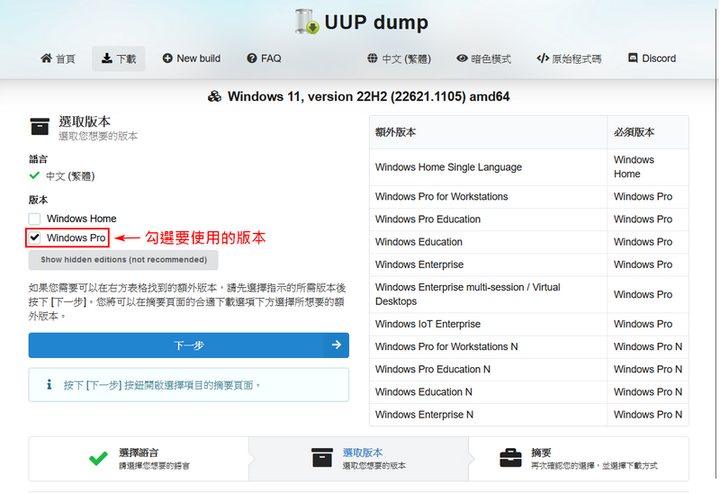720x493 pixels.
Task: Click Windows Pro required cell for IoT Enterprise
Action: (648, 324)
